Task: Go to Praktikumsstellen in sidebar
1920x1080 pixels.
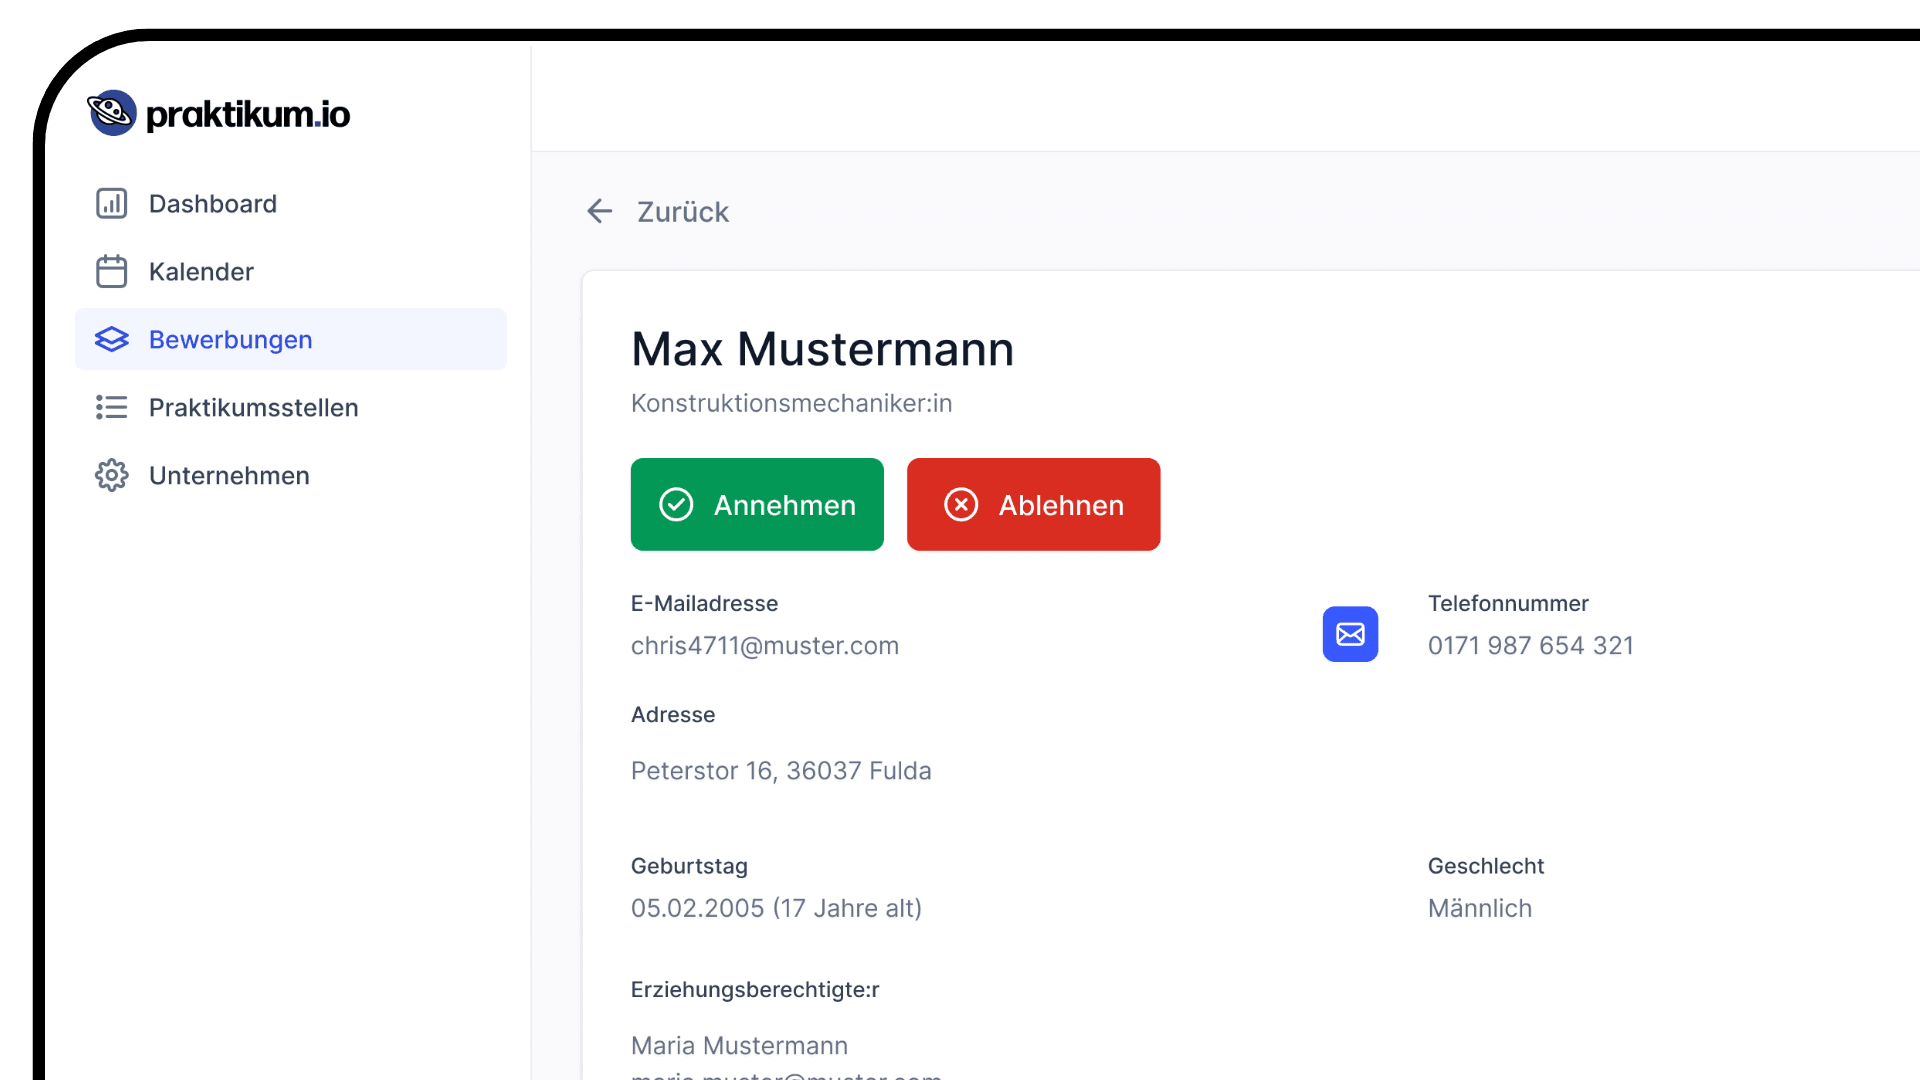Action: (253, 408)
